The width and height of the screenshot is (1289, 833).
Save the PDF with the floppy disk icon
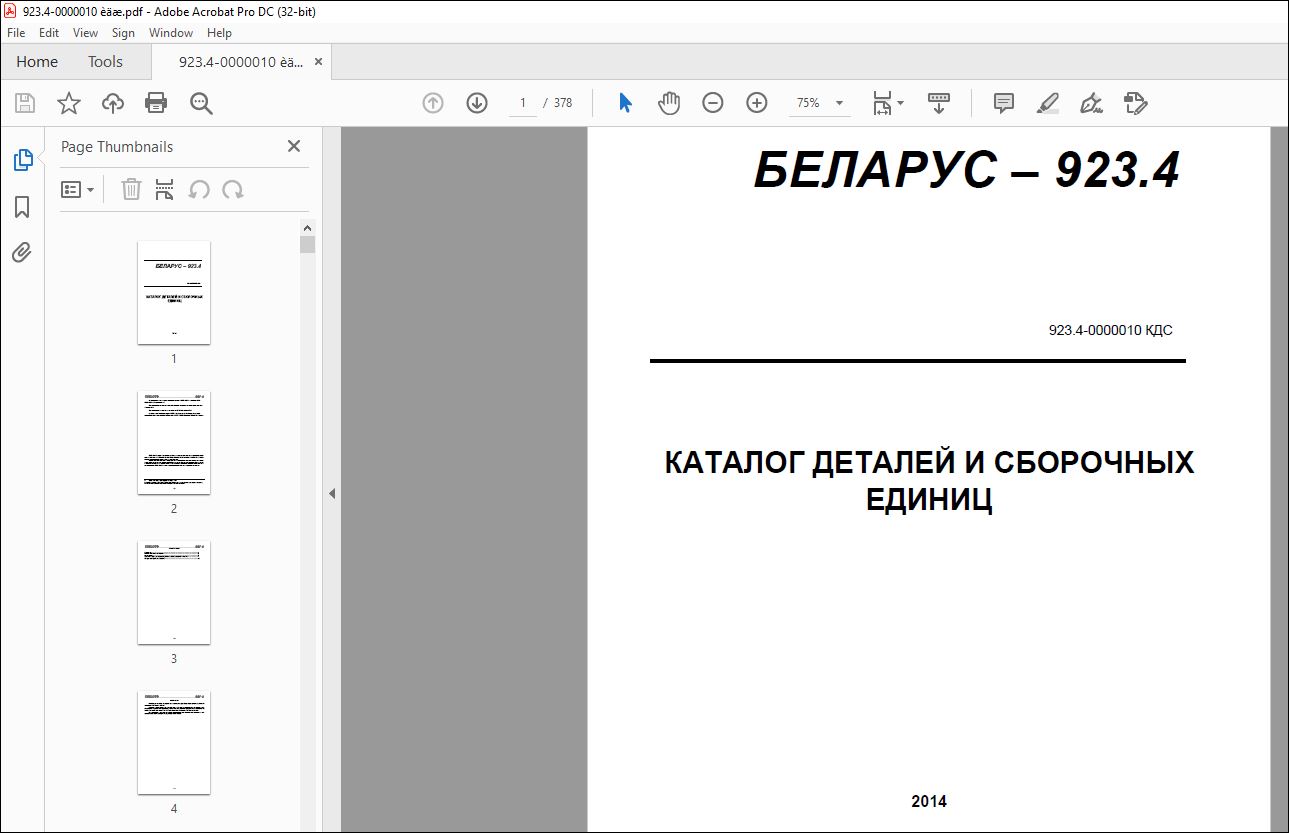pyautogui.click(x=25, y=103)
